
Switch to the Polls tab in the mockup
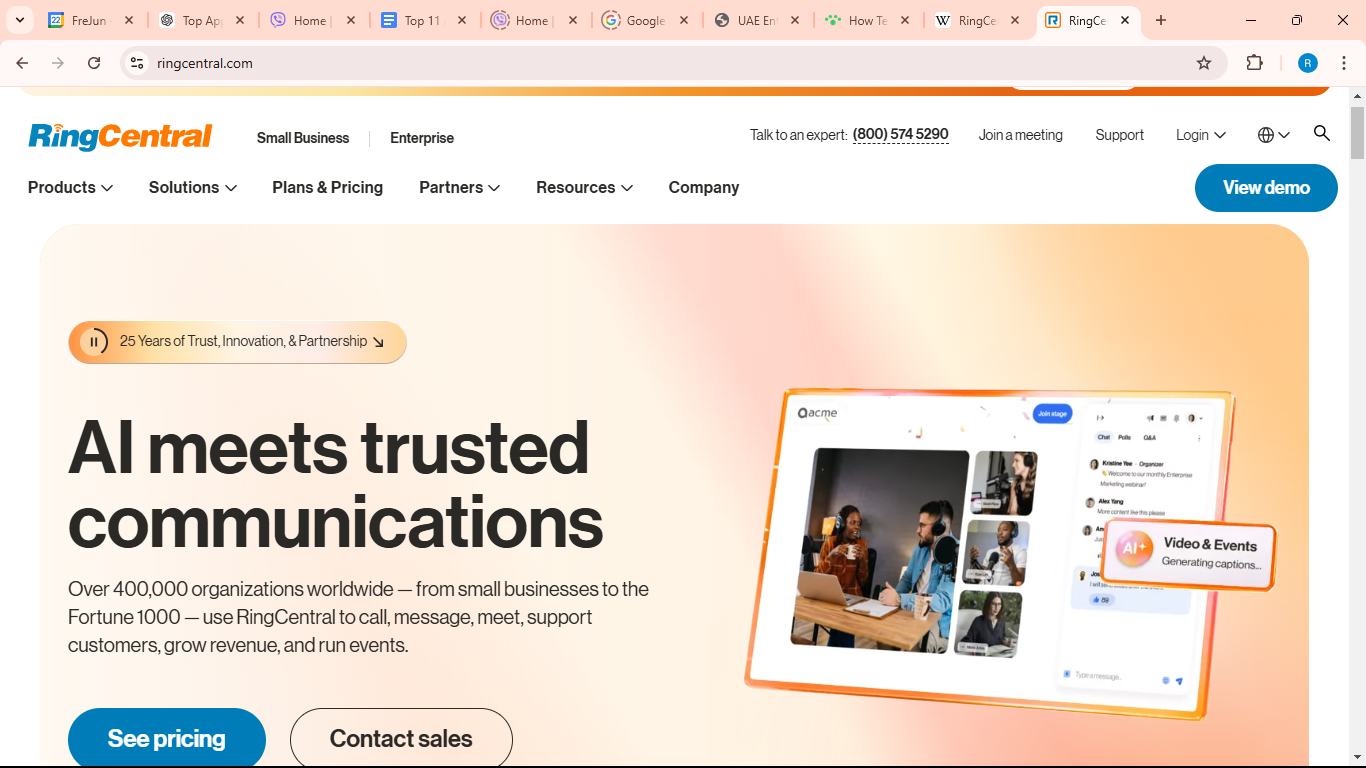pos(1124,437)
